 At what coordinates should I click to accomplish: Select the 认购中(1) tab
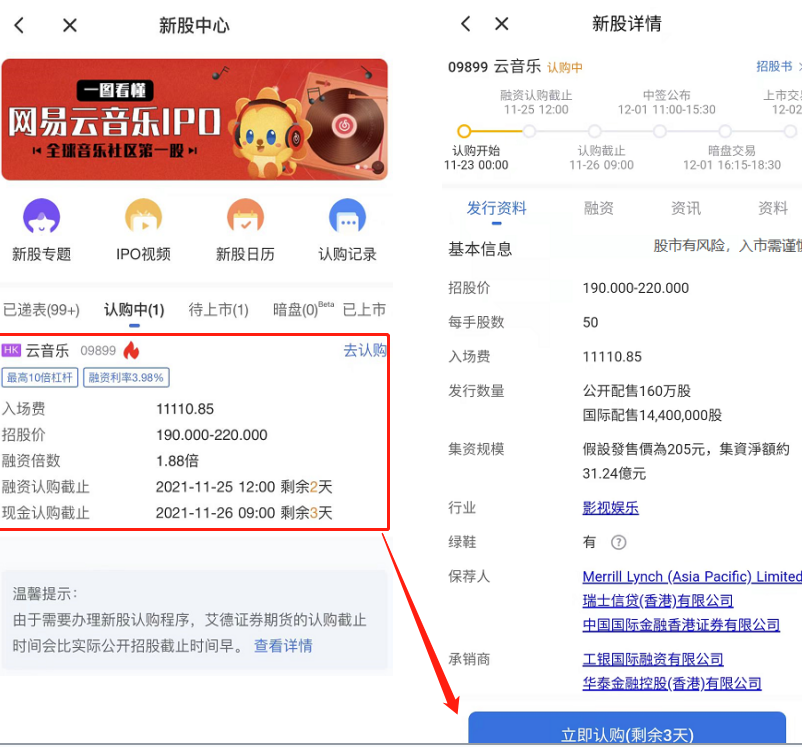(x=134, y=310)
